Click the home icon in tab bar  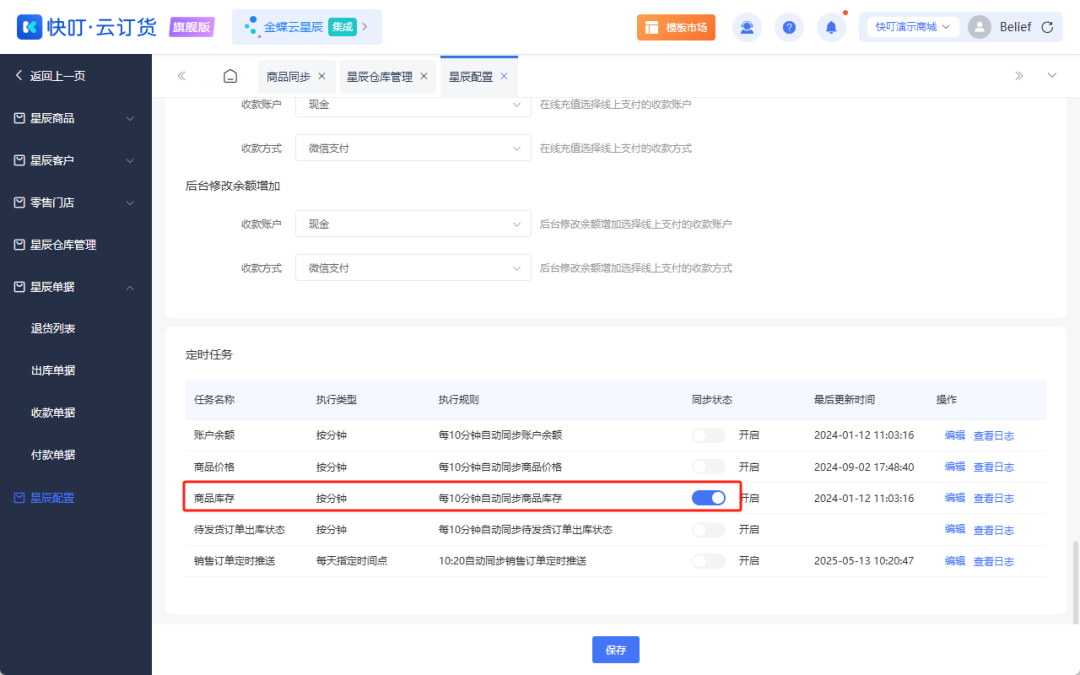click(230, 76)
